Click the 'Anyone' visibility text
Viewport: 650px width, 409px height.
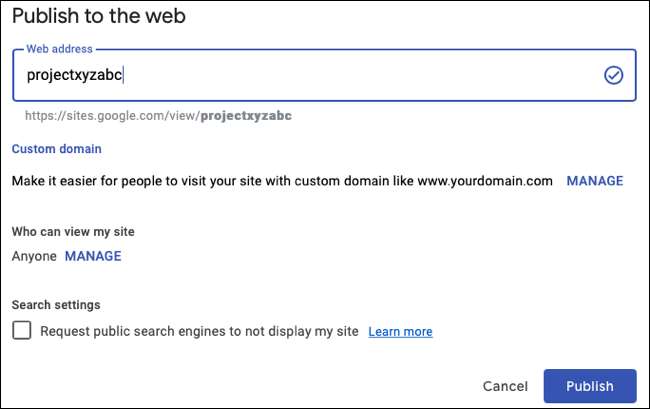pyautogui.click(x=34, y=256)
